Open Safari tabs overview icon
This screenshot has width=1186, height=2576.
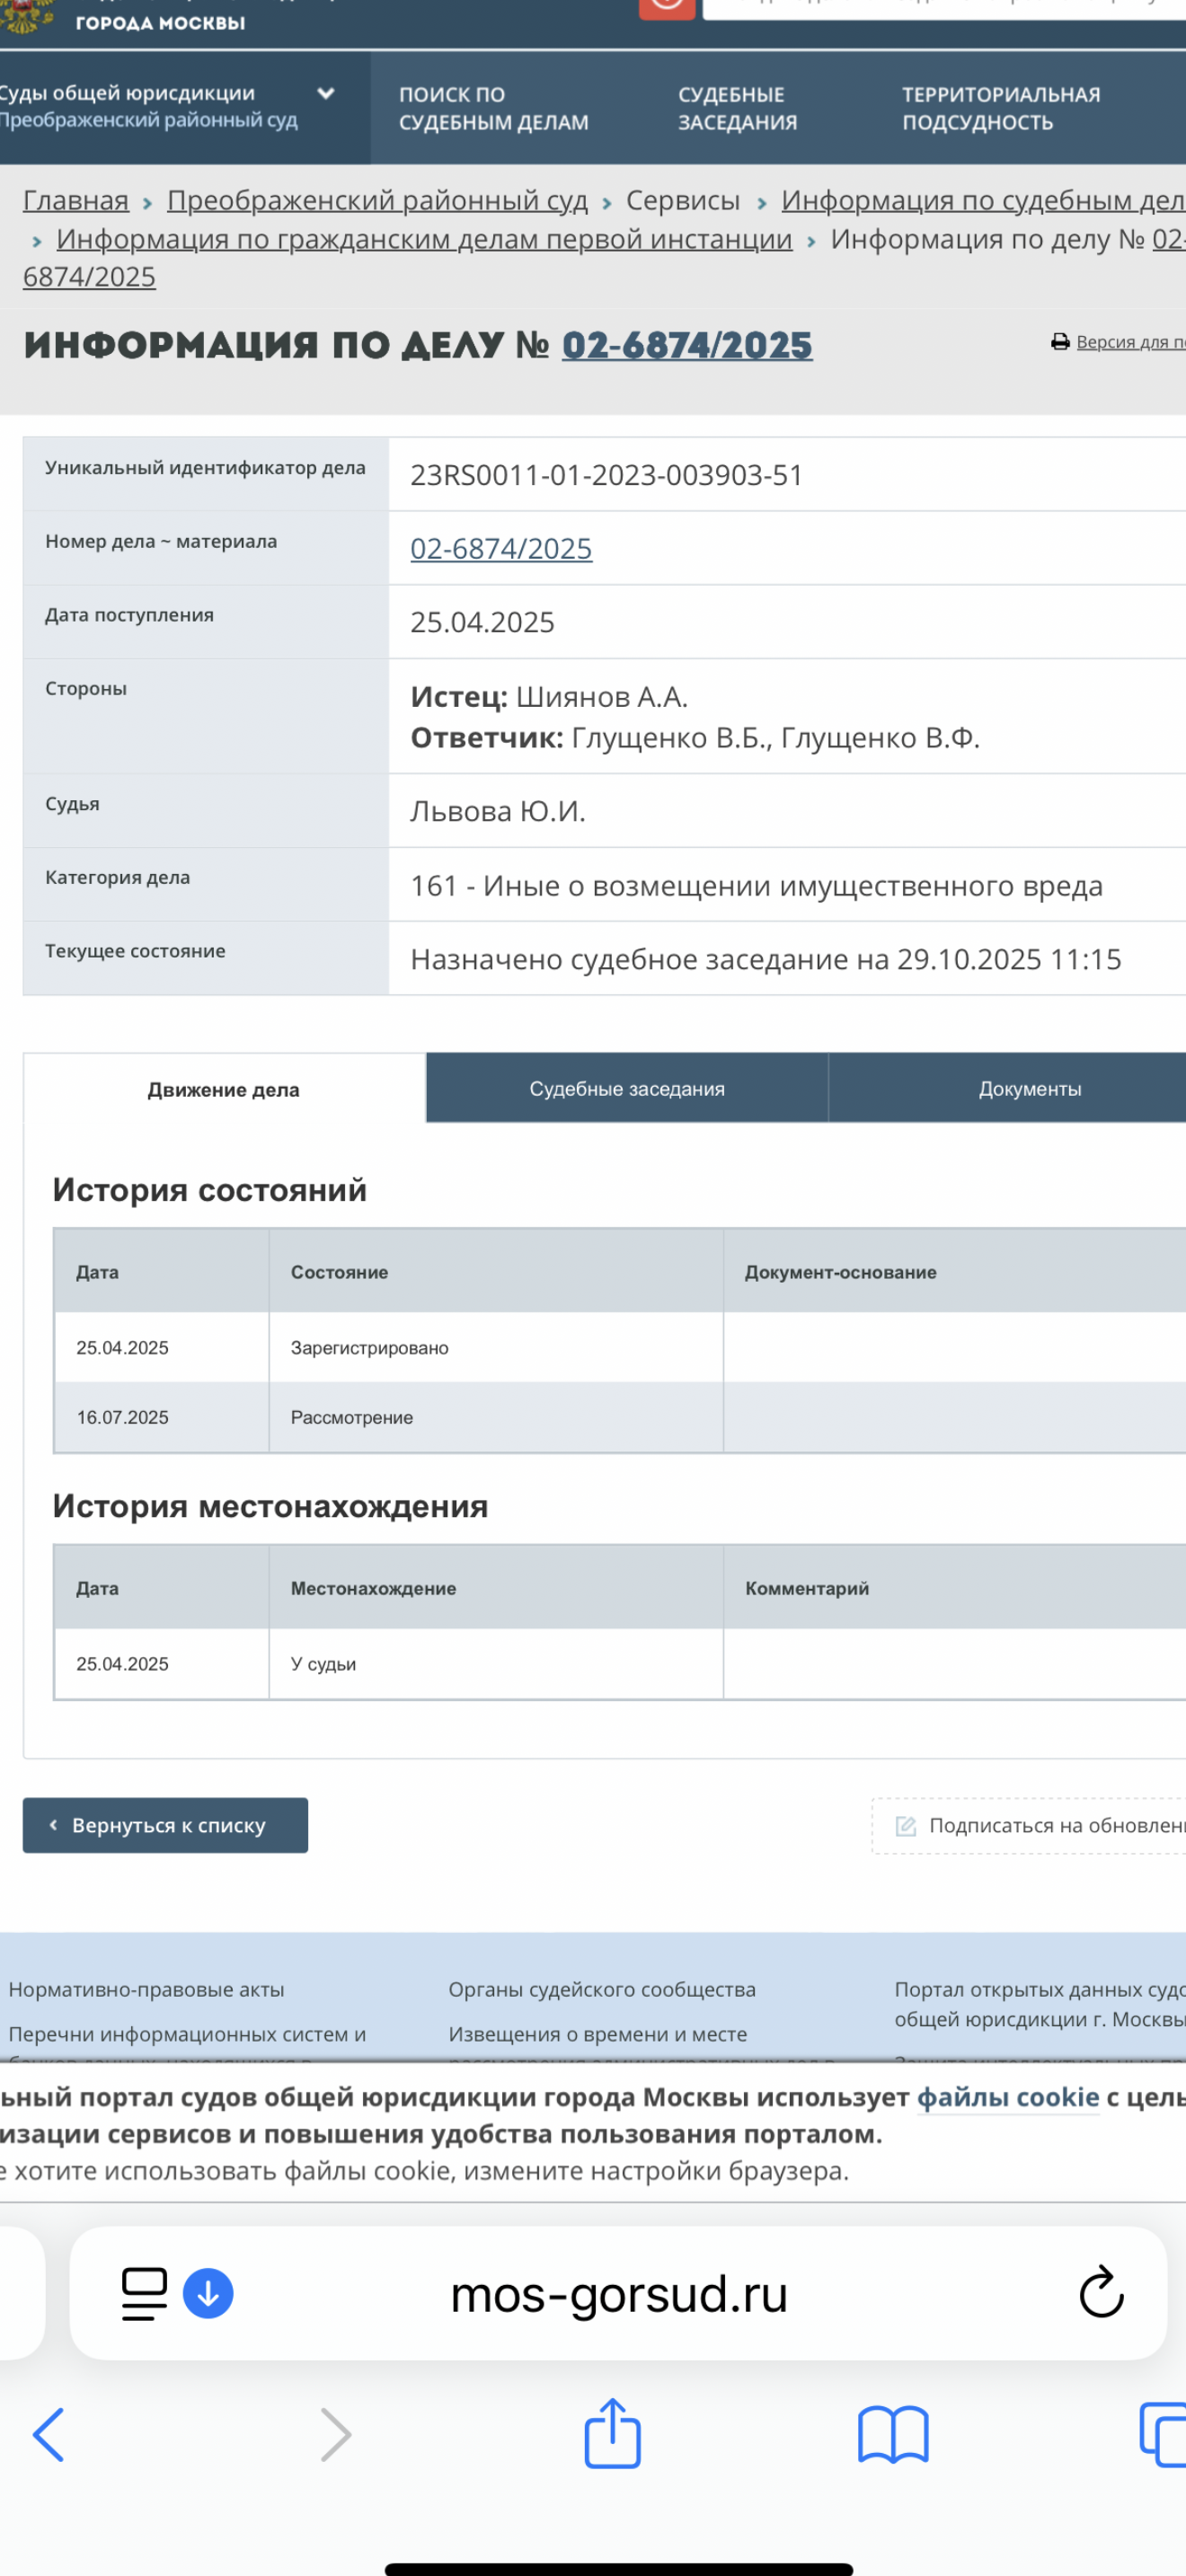1162,2434
